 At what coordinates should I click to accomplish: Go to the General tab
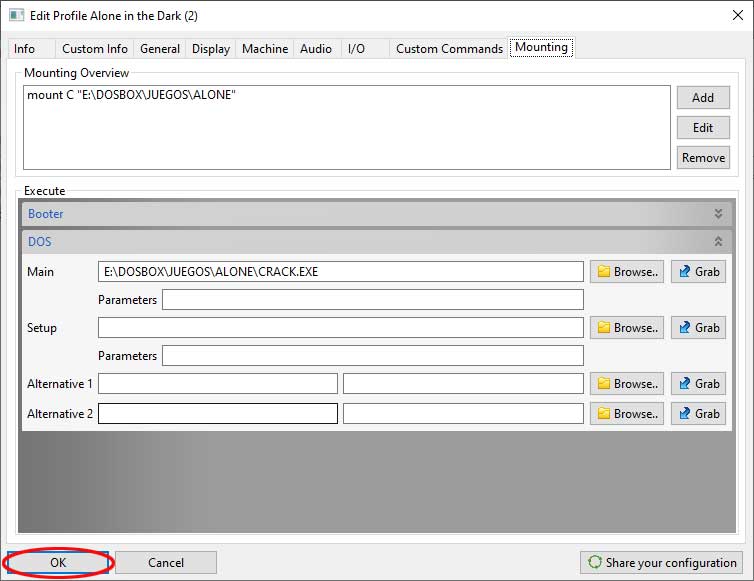click(160, 49)
